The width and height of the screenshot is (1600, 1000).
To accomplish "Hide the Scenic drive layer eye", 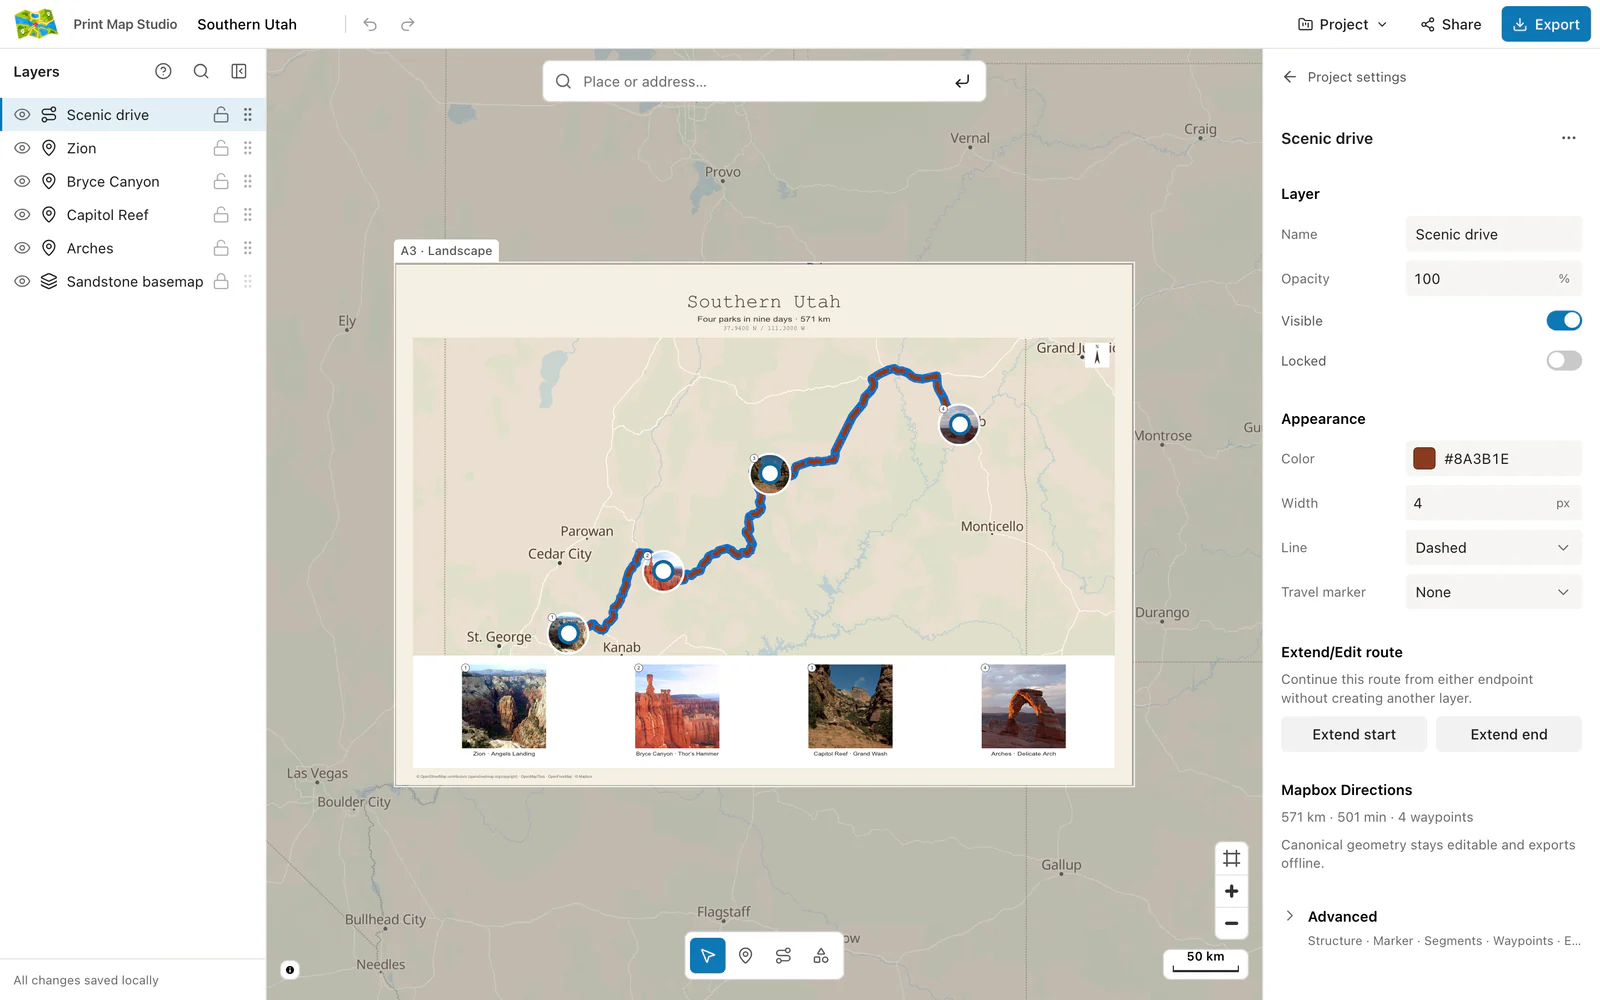I will coord(22,115).
